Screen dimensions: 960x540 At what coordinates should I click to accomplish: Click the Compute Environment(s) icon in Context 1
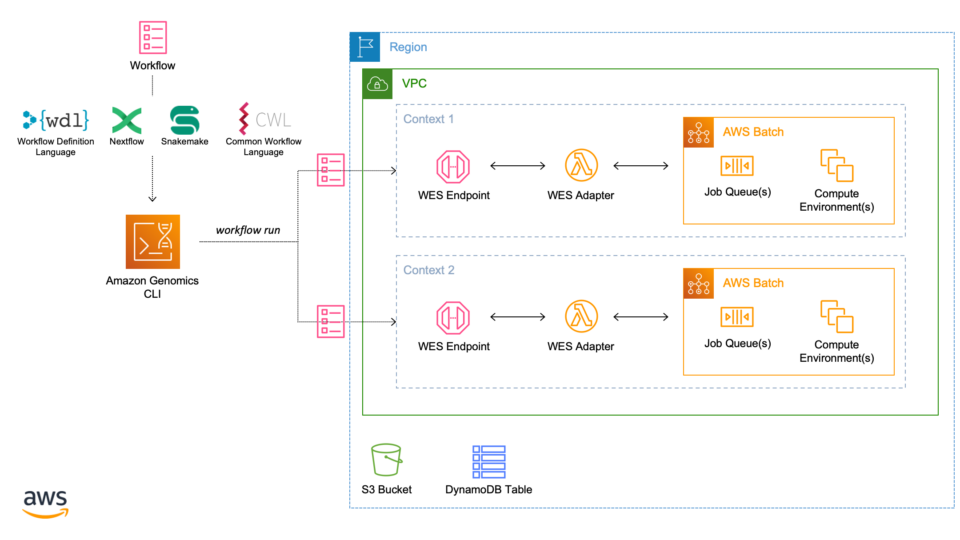(x=837, y=165)
